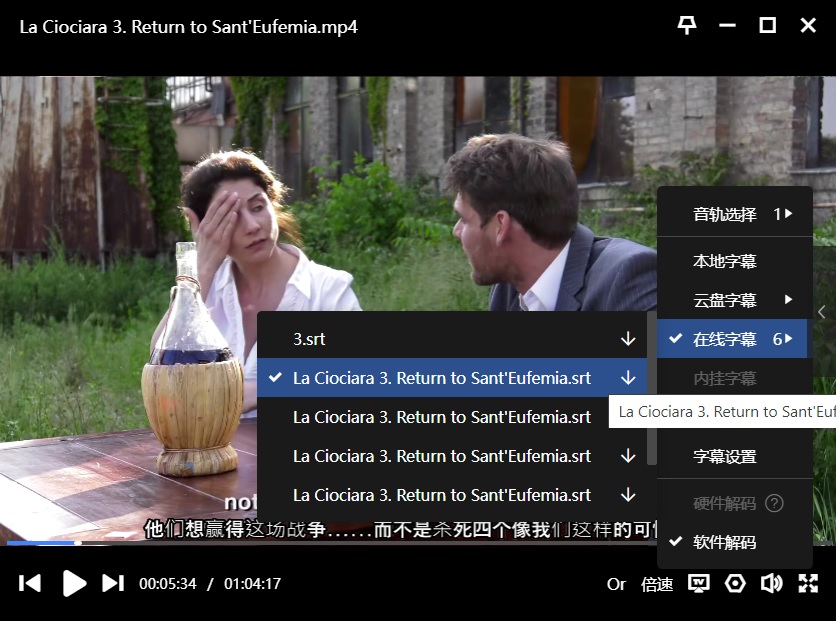Select the 3.srt subtitle
Image resolution: width=836 pixels, height=621 pixels.
(x=309, y=339)
